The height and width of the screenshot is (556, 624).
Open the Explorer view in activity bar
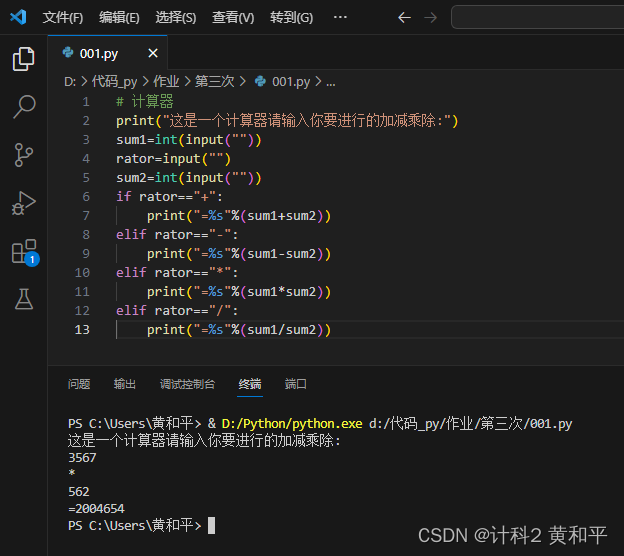(23, 59)
